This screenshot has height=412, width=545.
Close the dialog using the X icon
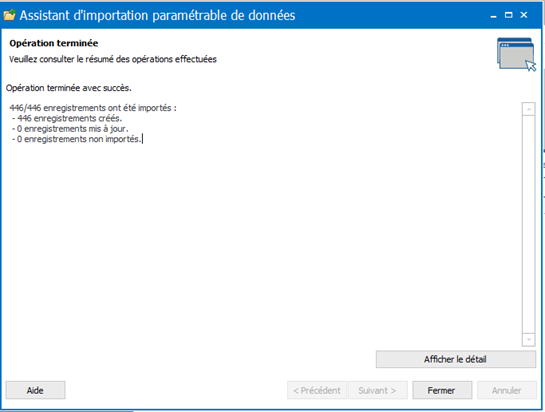tap(524, 15)
